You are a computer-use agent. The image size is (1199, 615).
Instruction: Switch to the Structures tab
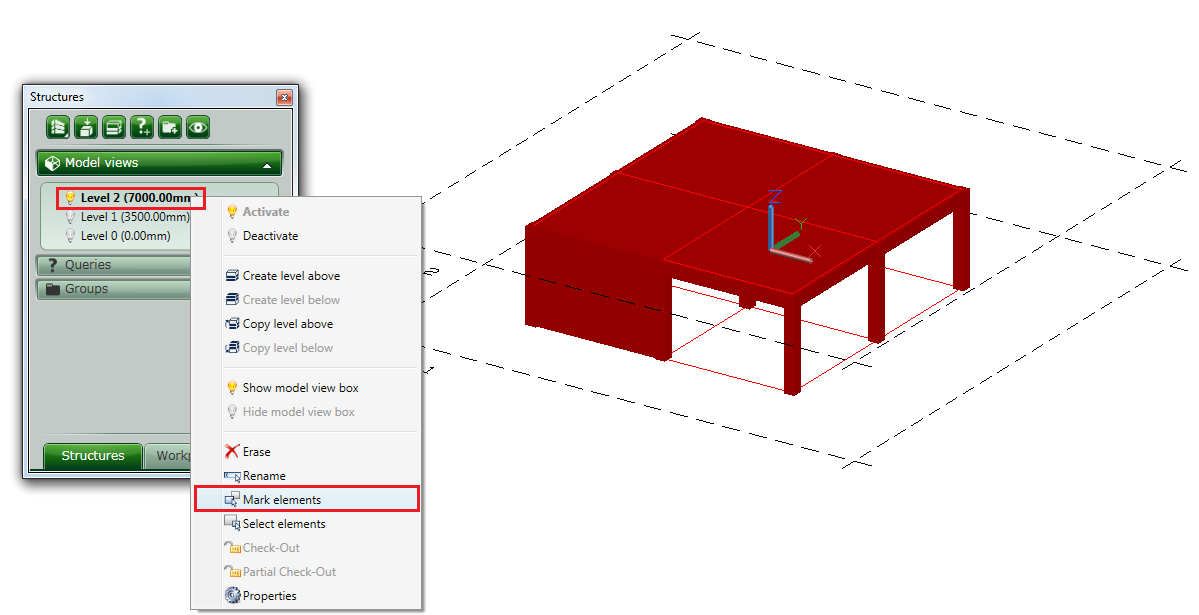[91, 455]
